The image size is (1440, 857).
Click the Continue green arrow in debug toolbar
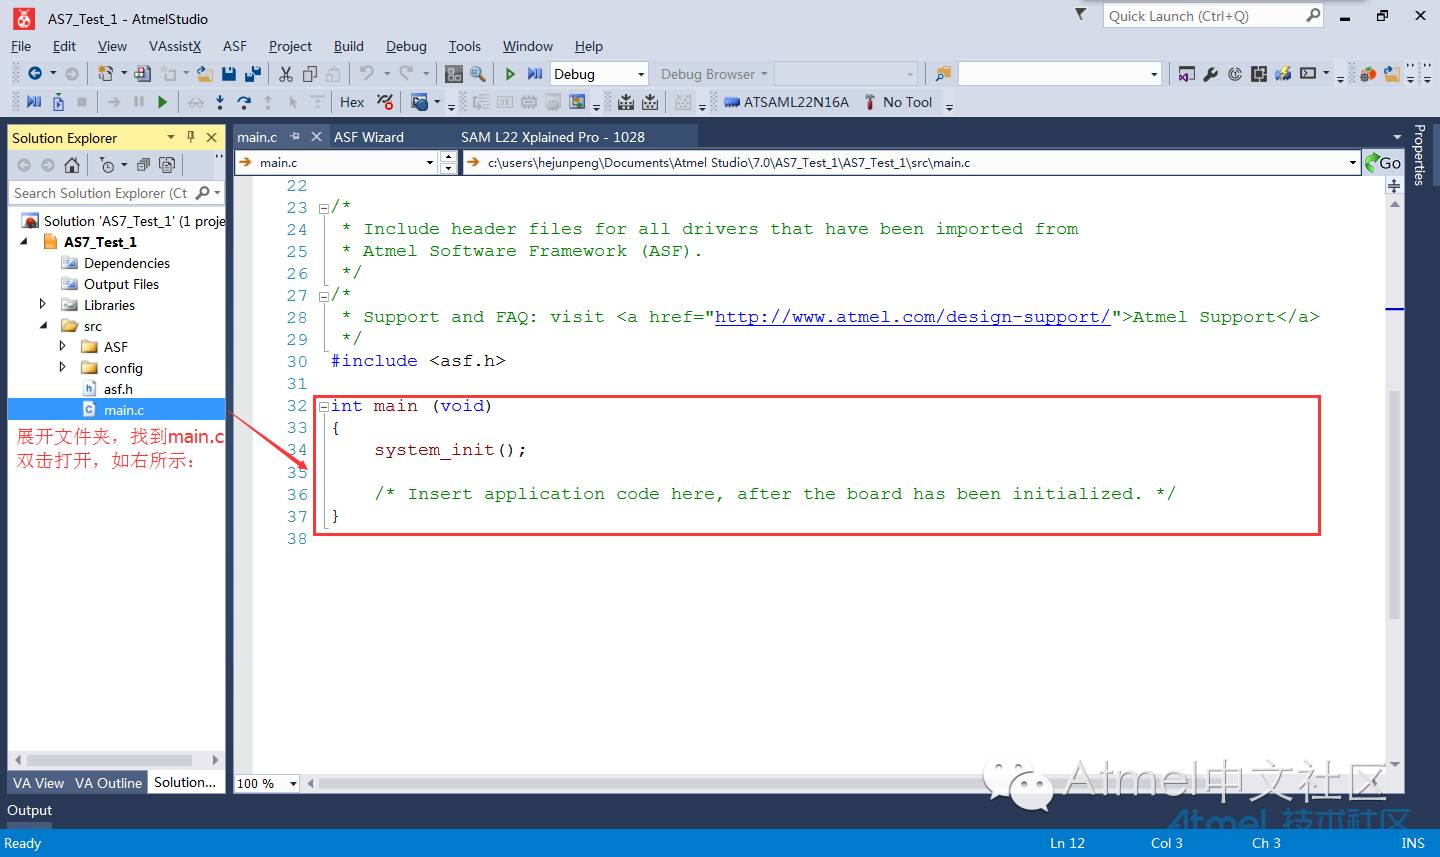click(162, 102)
